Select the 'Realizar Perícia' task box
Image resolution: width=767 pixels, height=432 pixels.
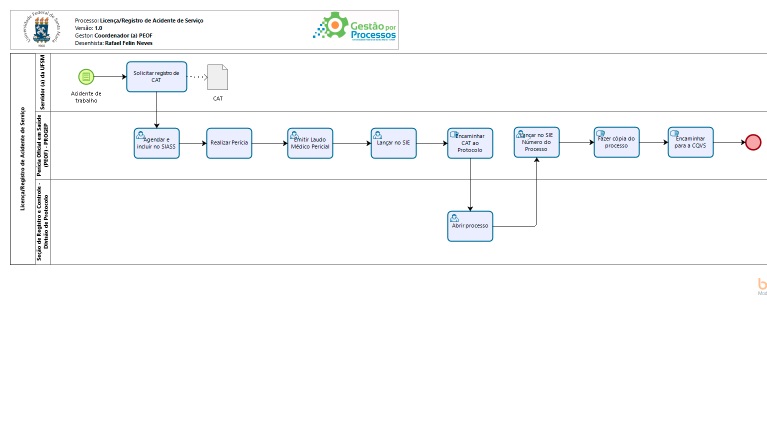pyautogui.click(x=229, y=143)
